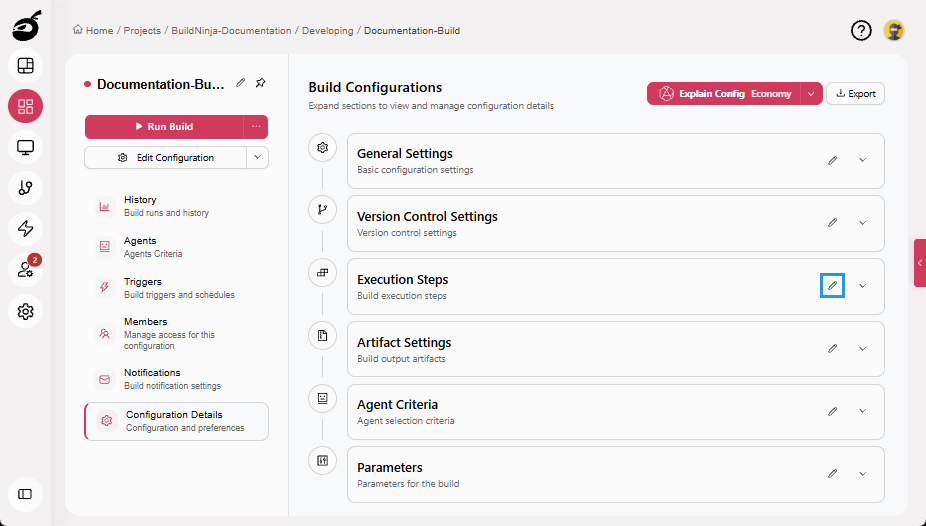Click the pencil icon for Agent Criteria

833,411
